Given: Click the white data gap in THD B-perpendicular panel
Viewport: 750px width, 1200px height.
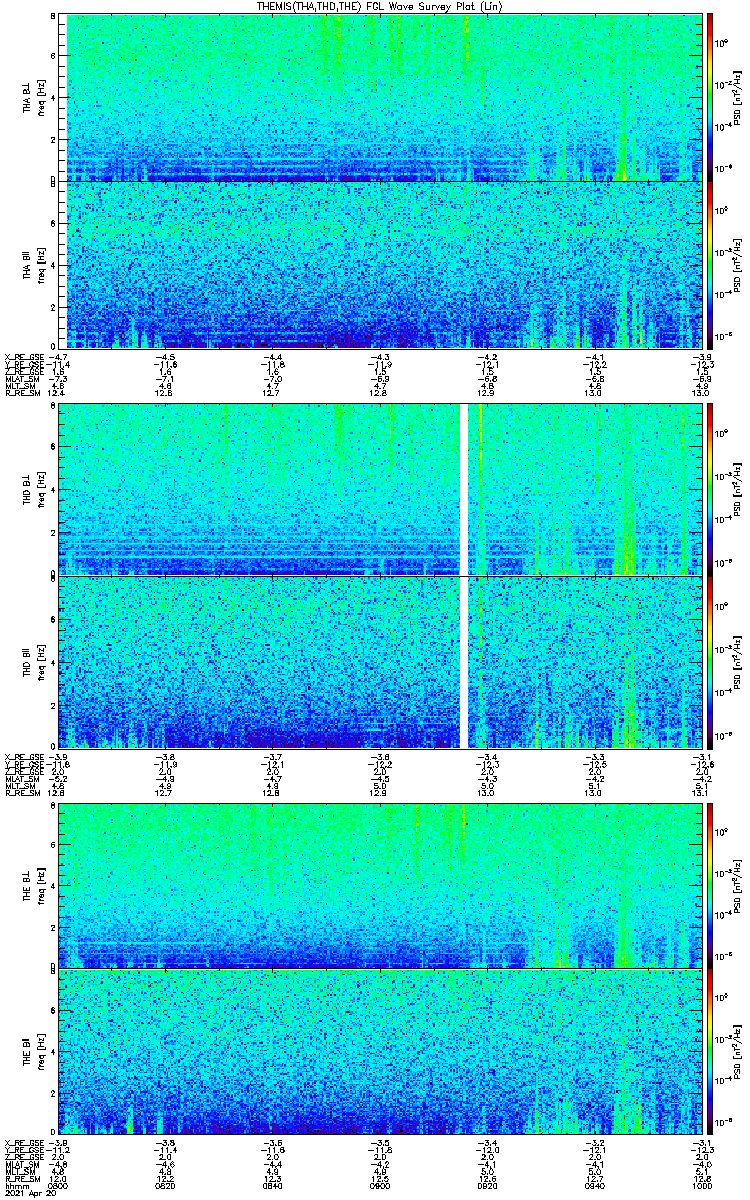Looking at the screenshot, I should pos(464,489).
